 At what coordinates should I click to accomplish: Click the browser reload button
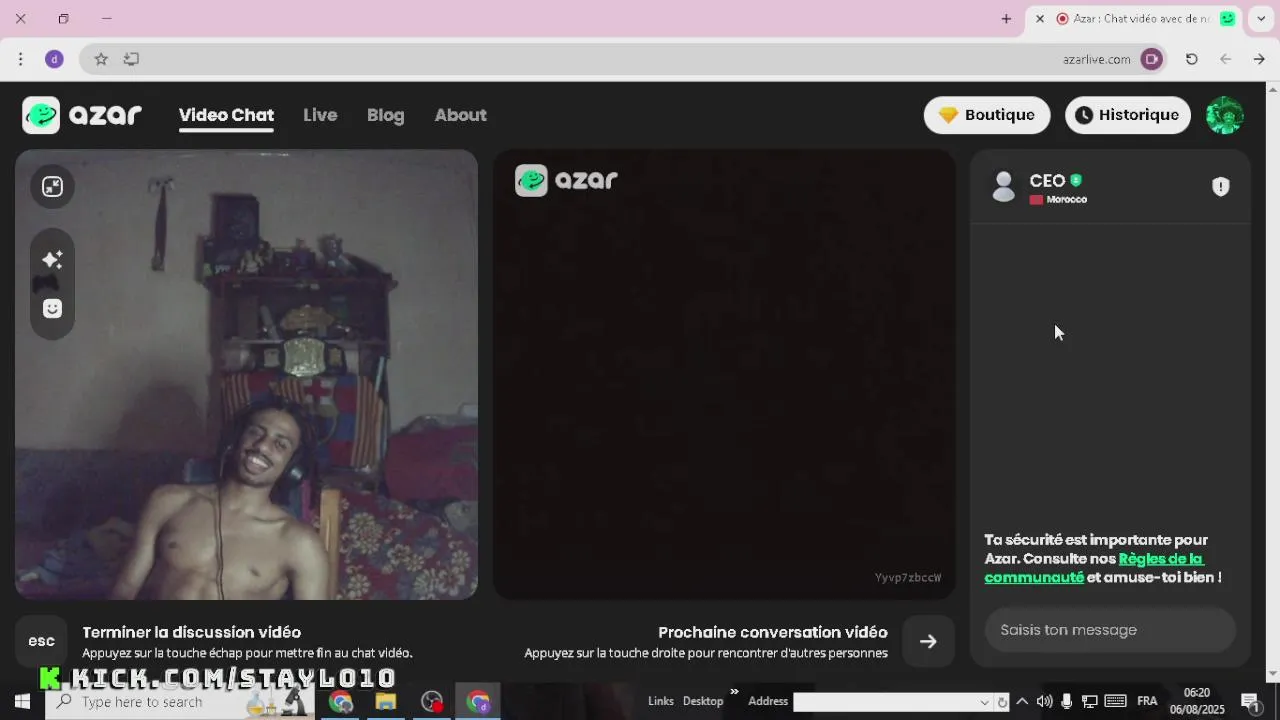(1191, 59)
